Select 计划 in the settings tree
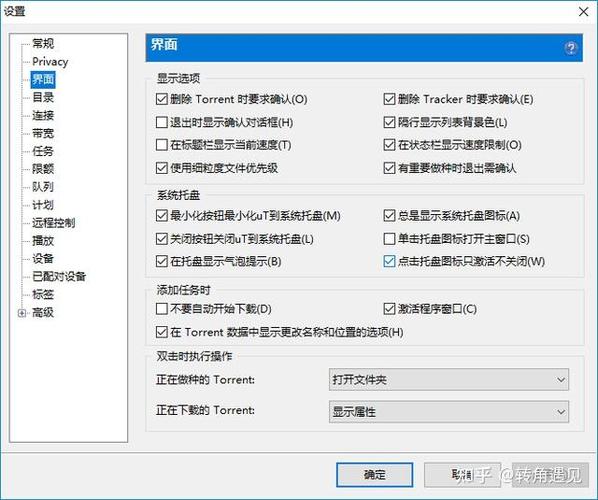Image resolution: width=598 pixels, height=500 pixels. [x=43, y=205]
